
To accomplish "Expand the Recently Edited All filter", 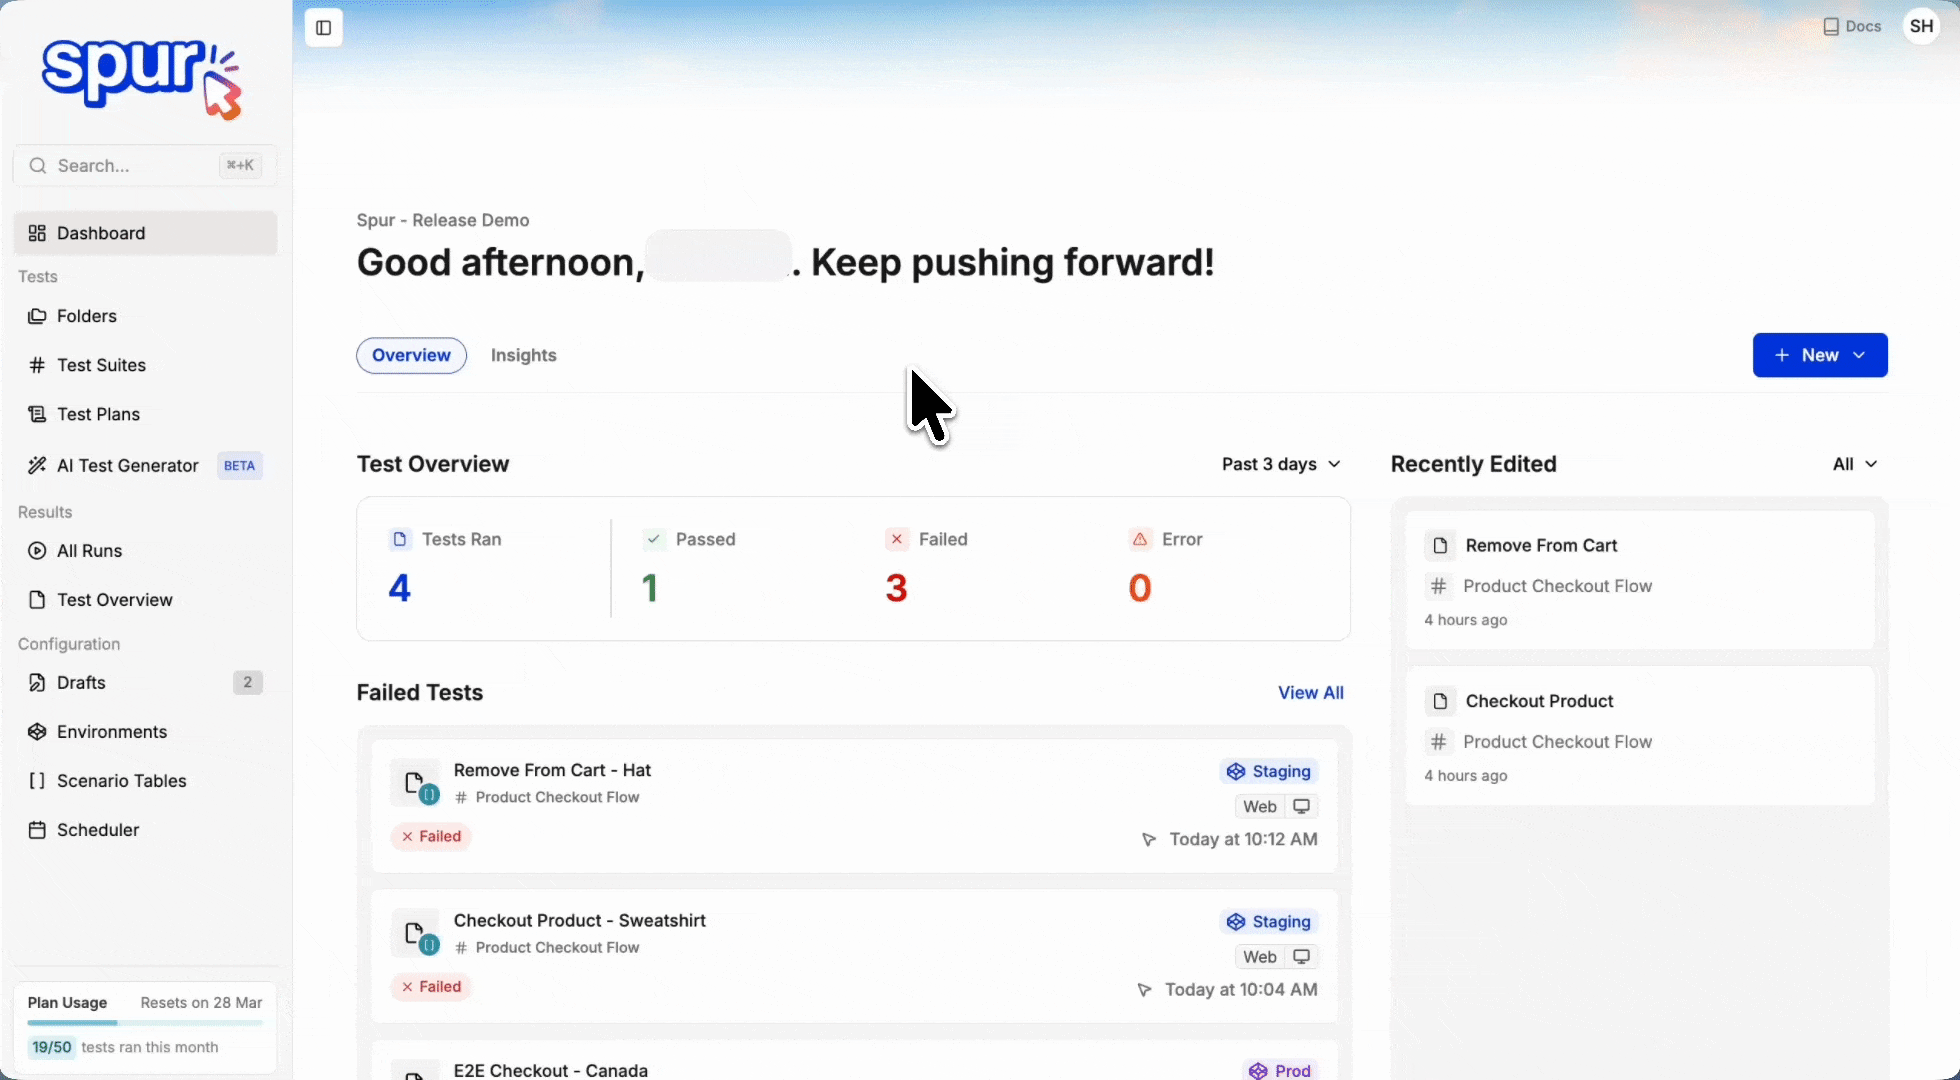I will (x=1854, y=464).
